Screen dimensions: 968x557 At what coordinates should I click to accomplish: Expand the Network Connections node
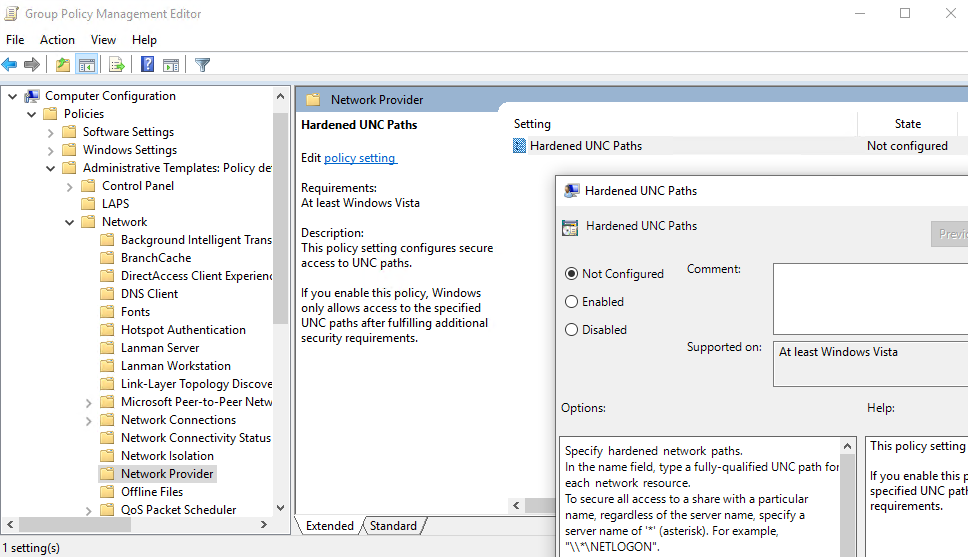pos(88,421)
